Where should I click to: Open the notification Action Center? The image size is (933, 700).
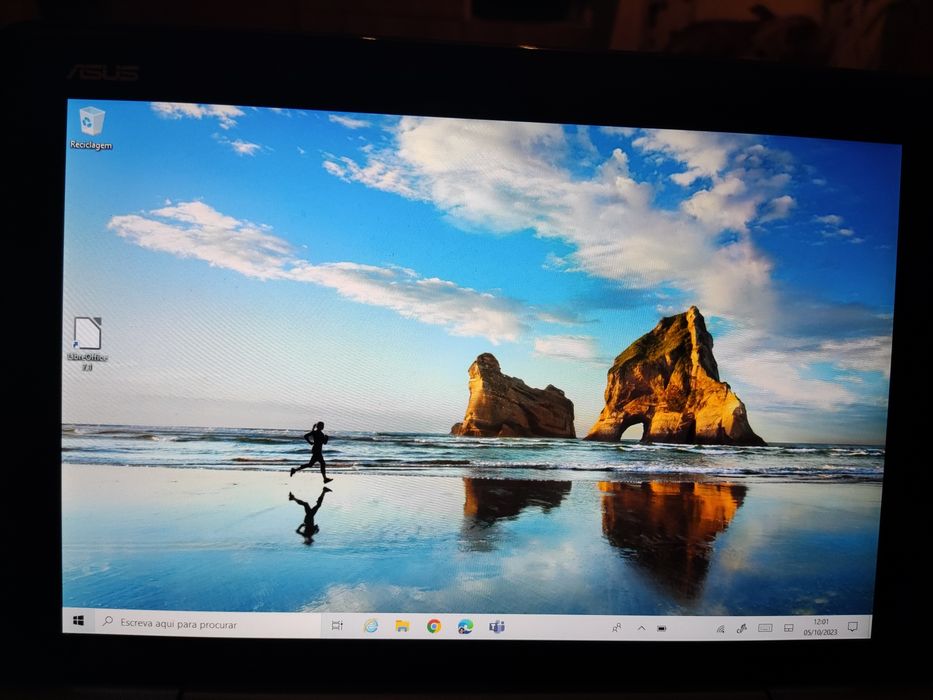point(853,627)
